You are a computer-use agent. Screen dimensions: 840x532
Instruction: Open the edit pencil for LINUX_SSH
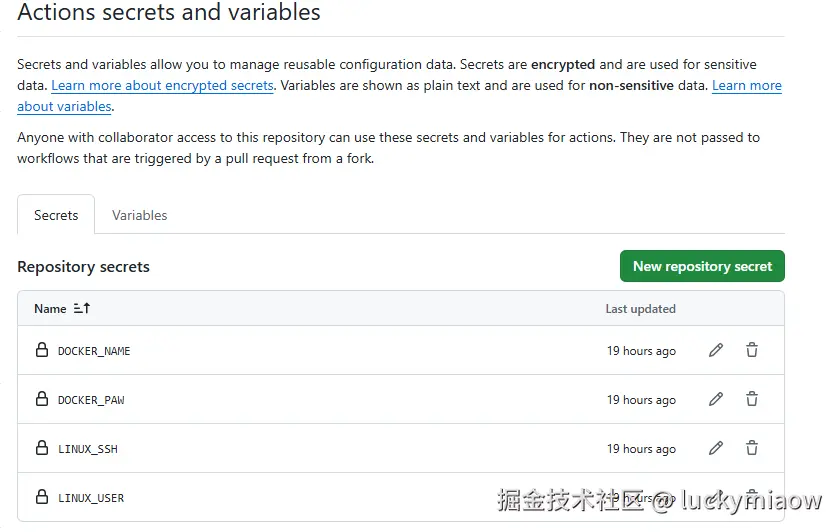716,448
